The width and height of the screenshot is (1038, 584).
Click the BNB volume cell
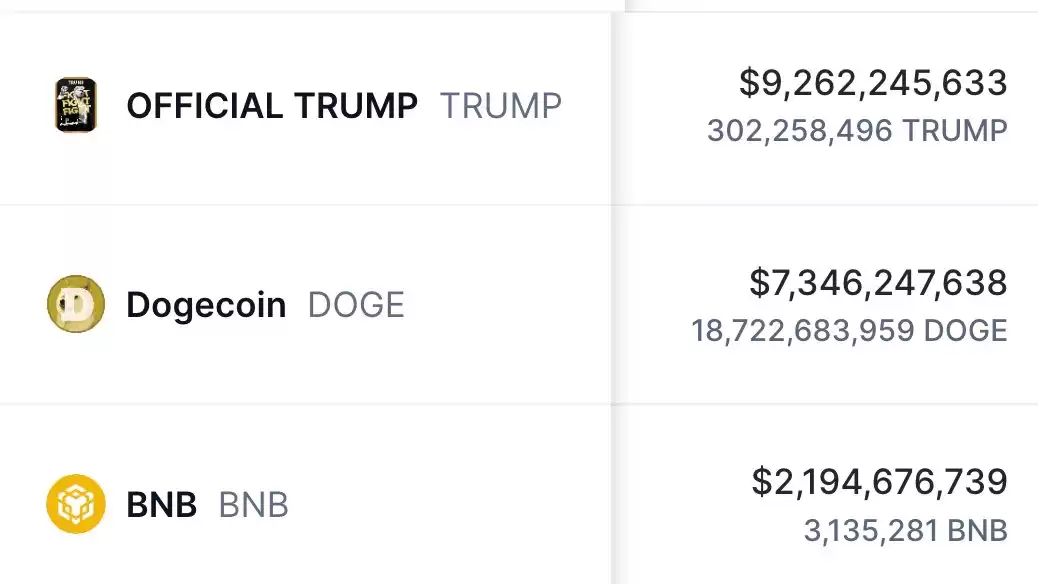(x=825, y=495)
